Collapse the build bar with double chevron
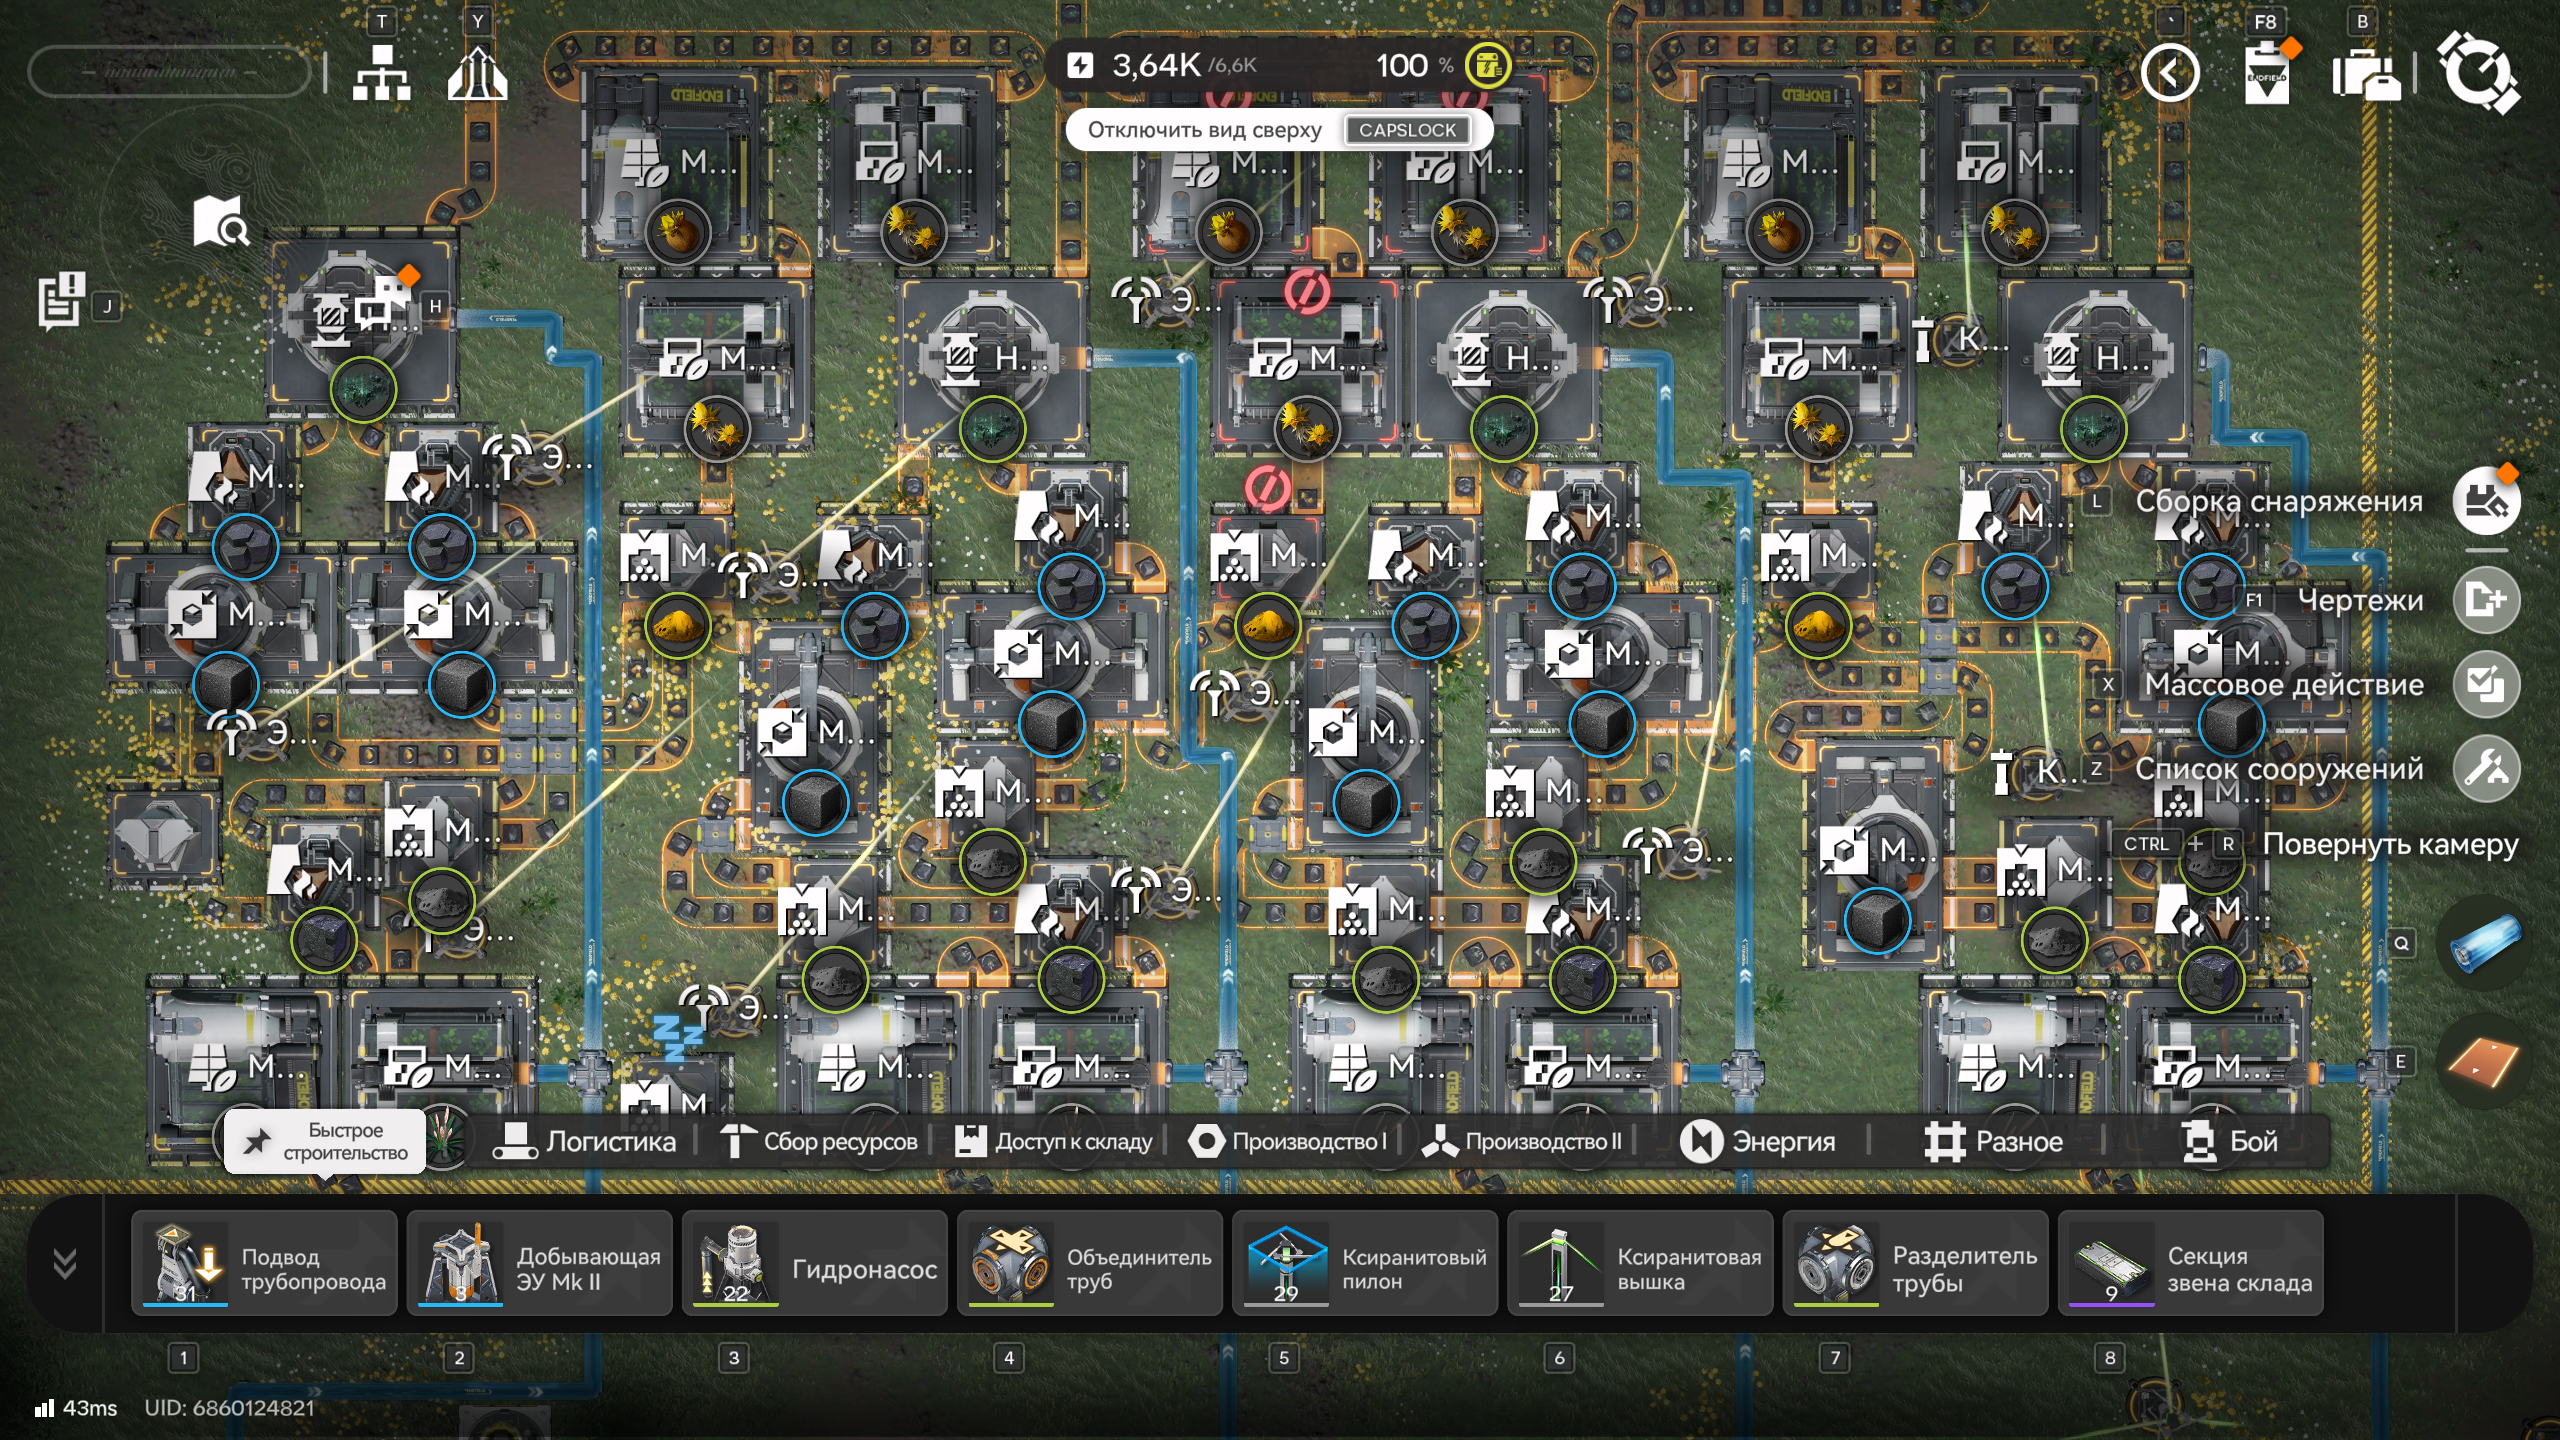The width and height of the screenshot is (2560, 1440). click(65, 1263)
